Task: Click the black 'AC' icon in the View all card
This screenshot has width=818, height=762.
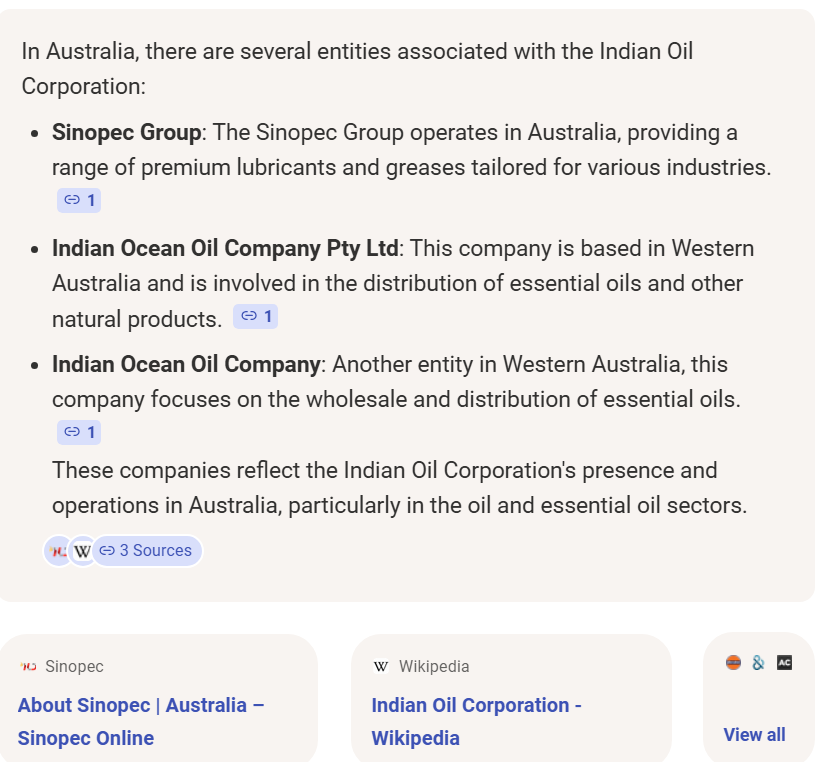Action: [784, 662]
